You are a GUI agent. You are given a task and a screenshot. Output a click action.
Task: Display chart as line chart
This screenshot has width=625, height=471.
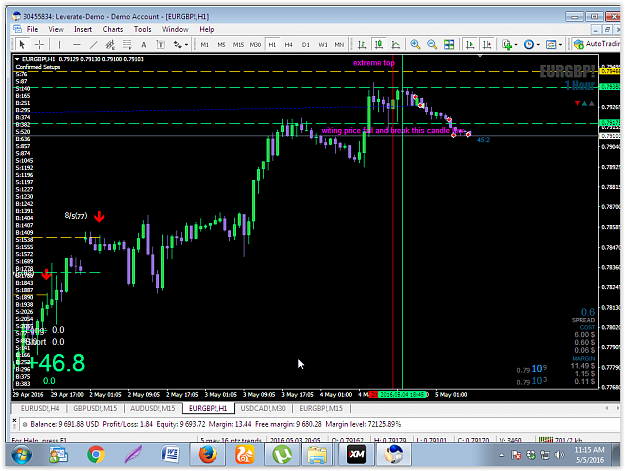pyautogui.click(x=395, y=44)
